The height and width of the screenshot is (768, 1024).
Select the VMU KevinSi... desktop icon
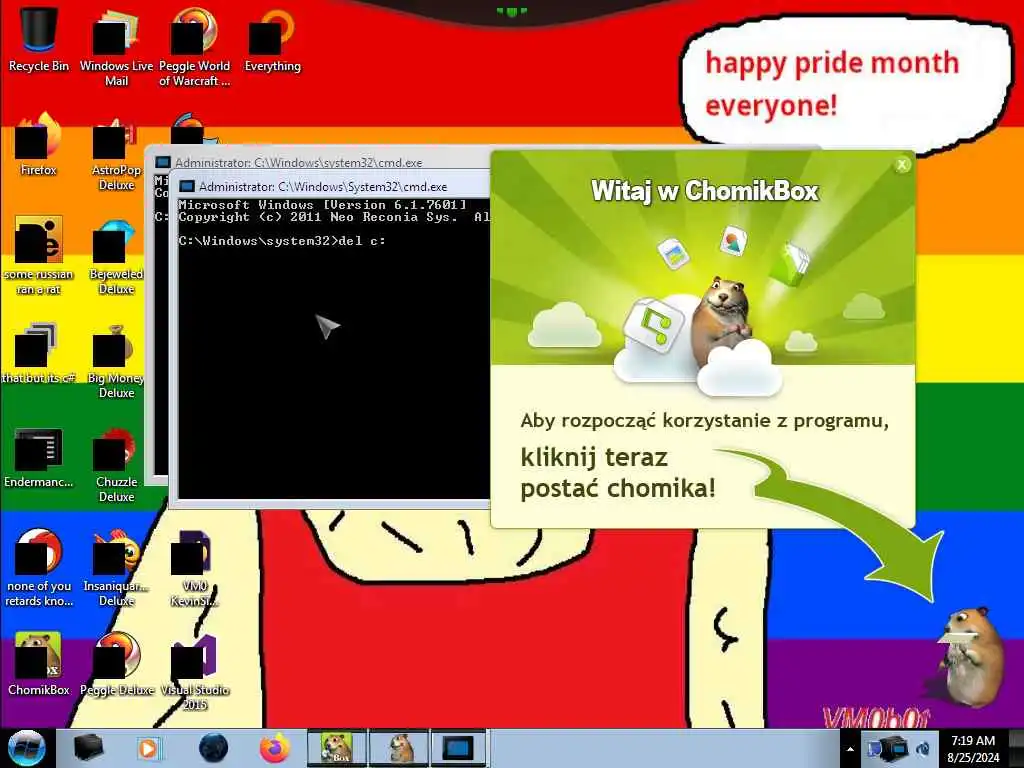[195, 567]
